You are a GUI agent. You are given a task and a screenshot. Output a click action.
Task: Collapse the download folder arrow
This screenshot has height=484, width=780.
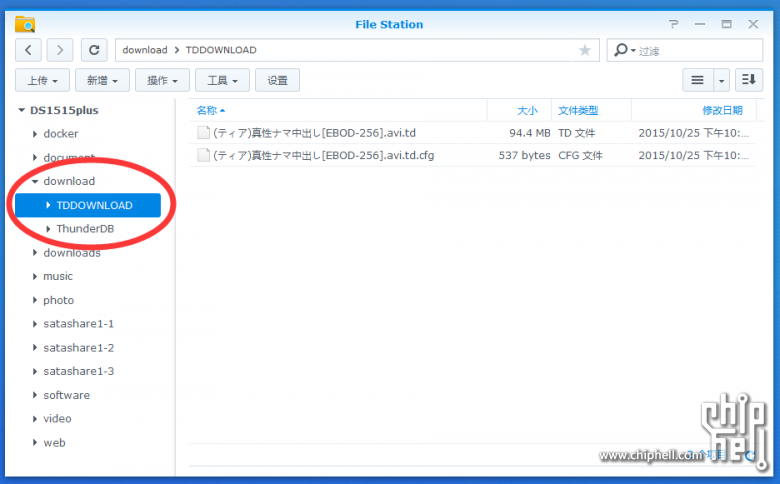35,182
